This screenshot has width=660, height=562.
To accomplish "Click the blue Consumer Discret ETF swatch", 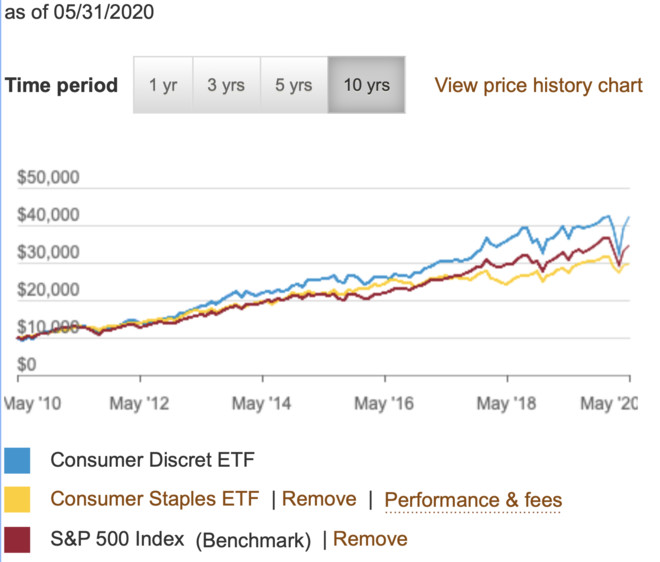I will pos(18,460).
